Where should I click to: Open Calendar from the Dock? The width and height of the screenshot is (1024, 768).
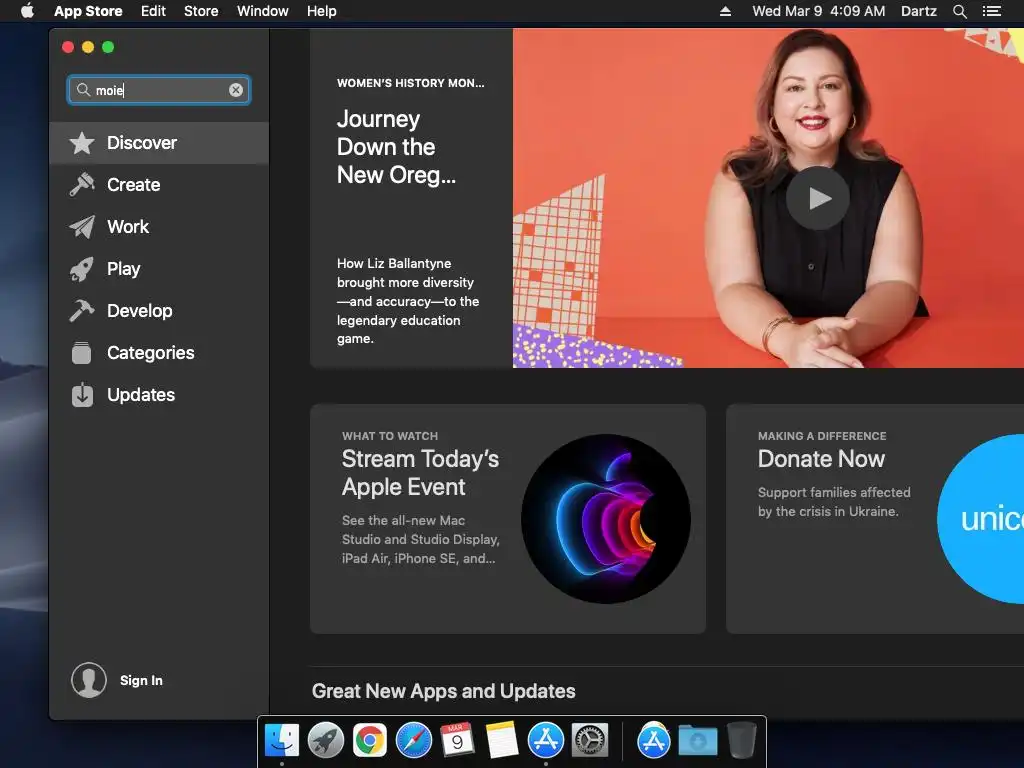(457, 740)
